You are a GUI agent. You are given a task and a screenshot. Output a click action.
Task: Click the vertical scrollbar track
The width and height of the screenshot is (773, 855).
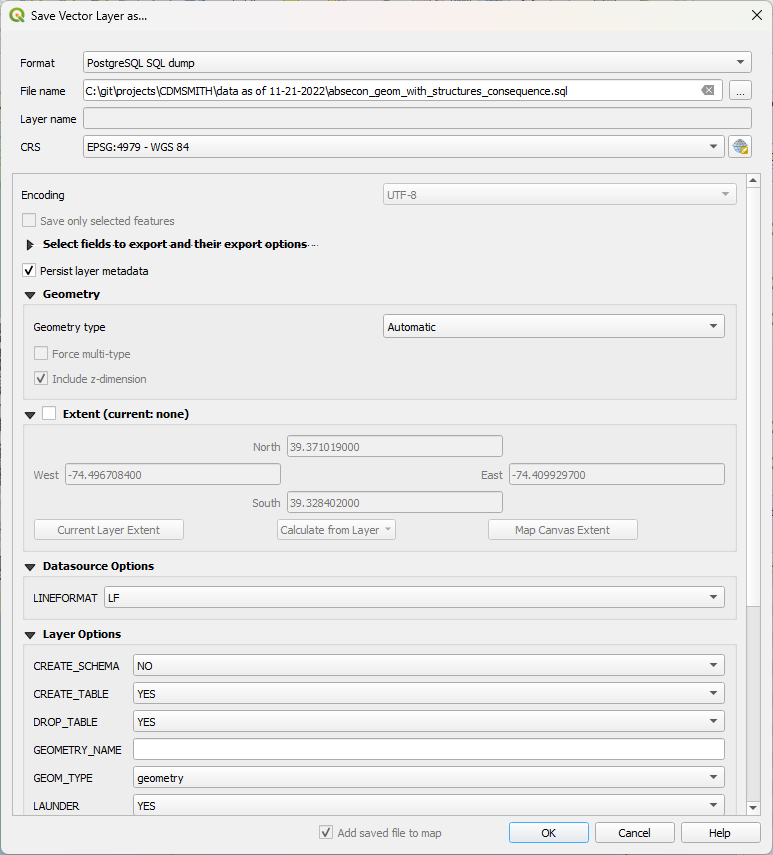753,703
